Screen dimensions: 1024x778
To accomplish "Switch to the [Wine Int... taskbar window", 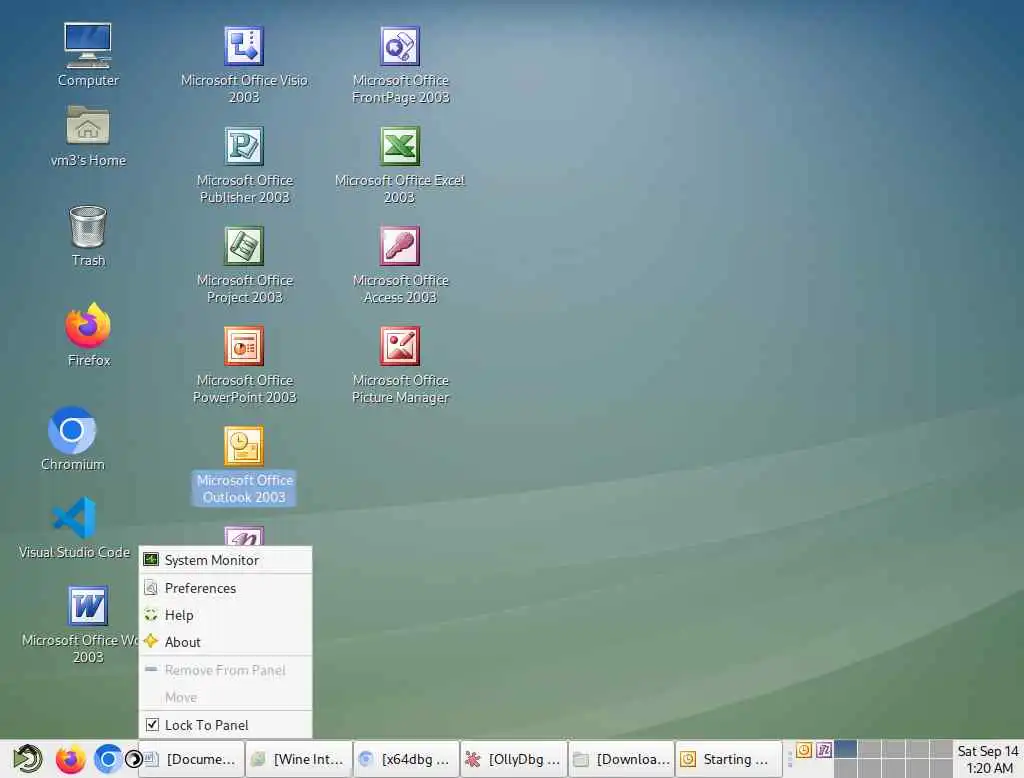I will click(299, 759).
